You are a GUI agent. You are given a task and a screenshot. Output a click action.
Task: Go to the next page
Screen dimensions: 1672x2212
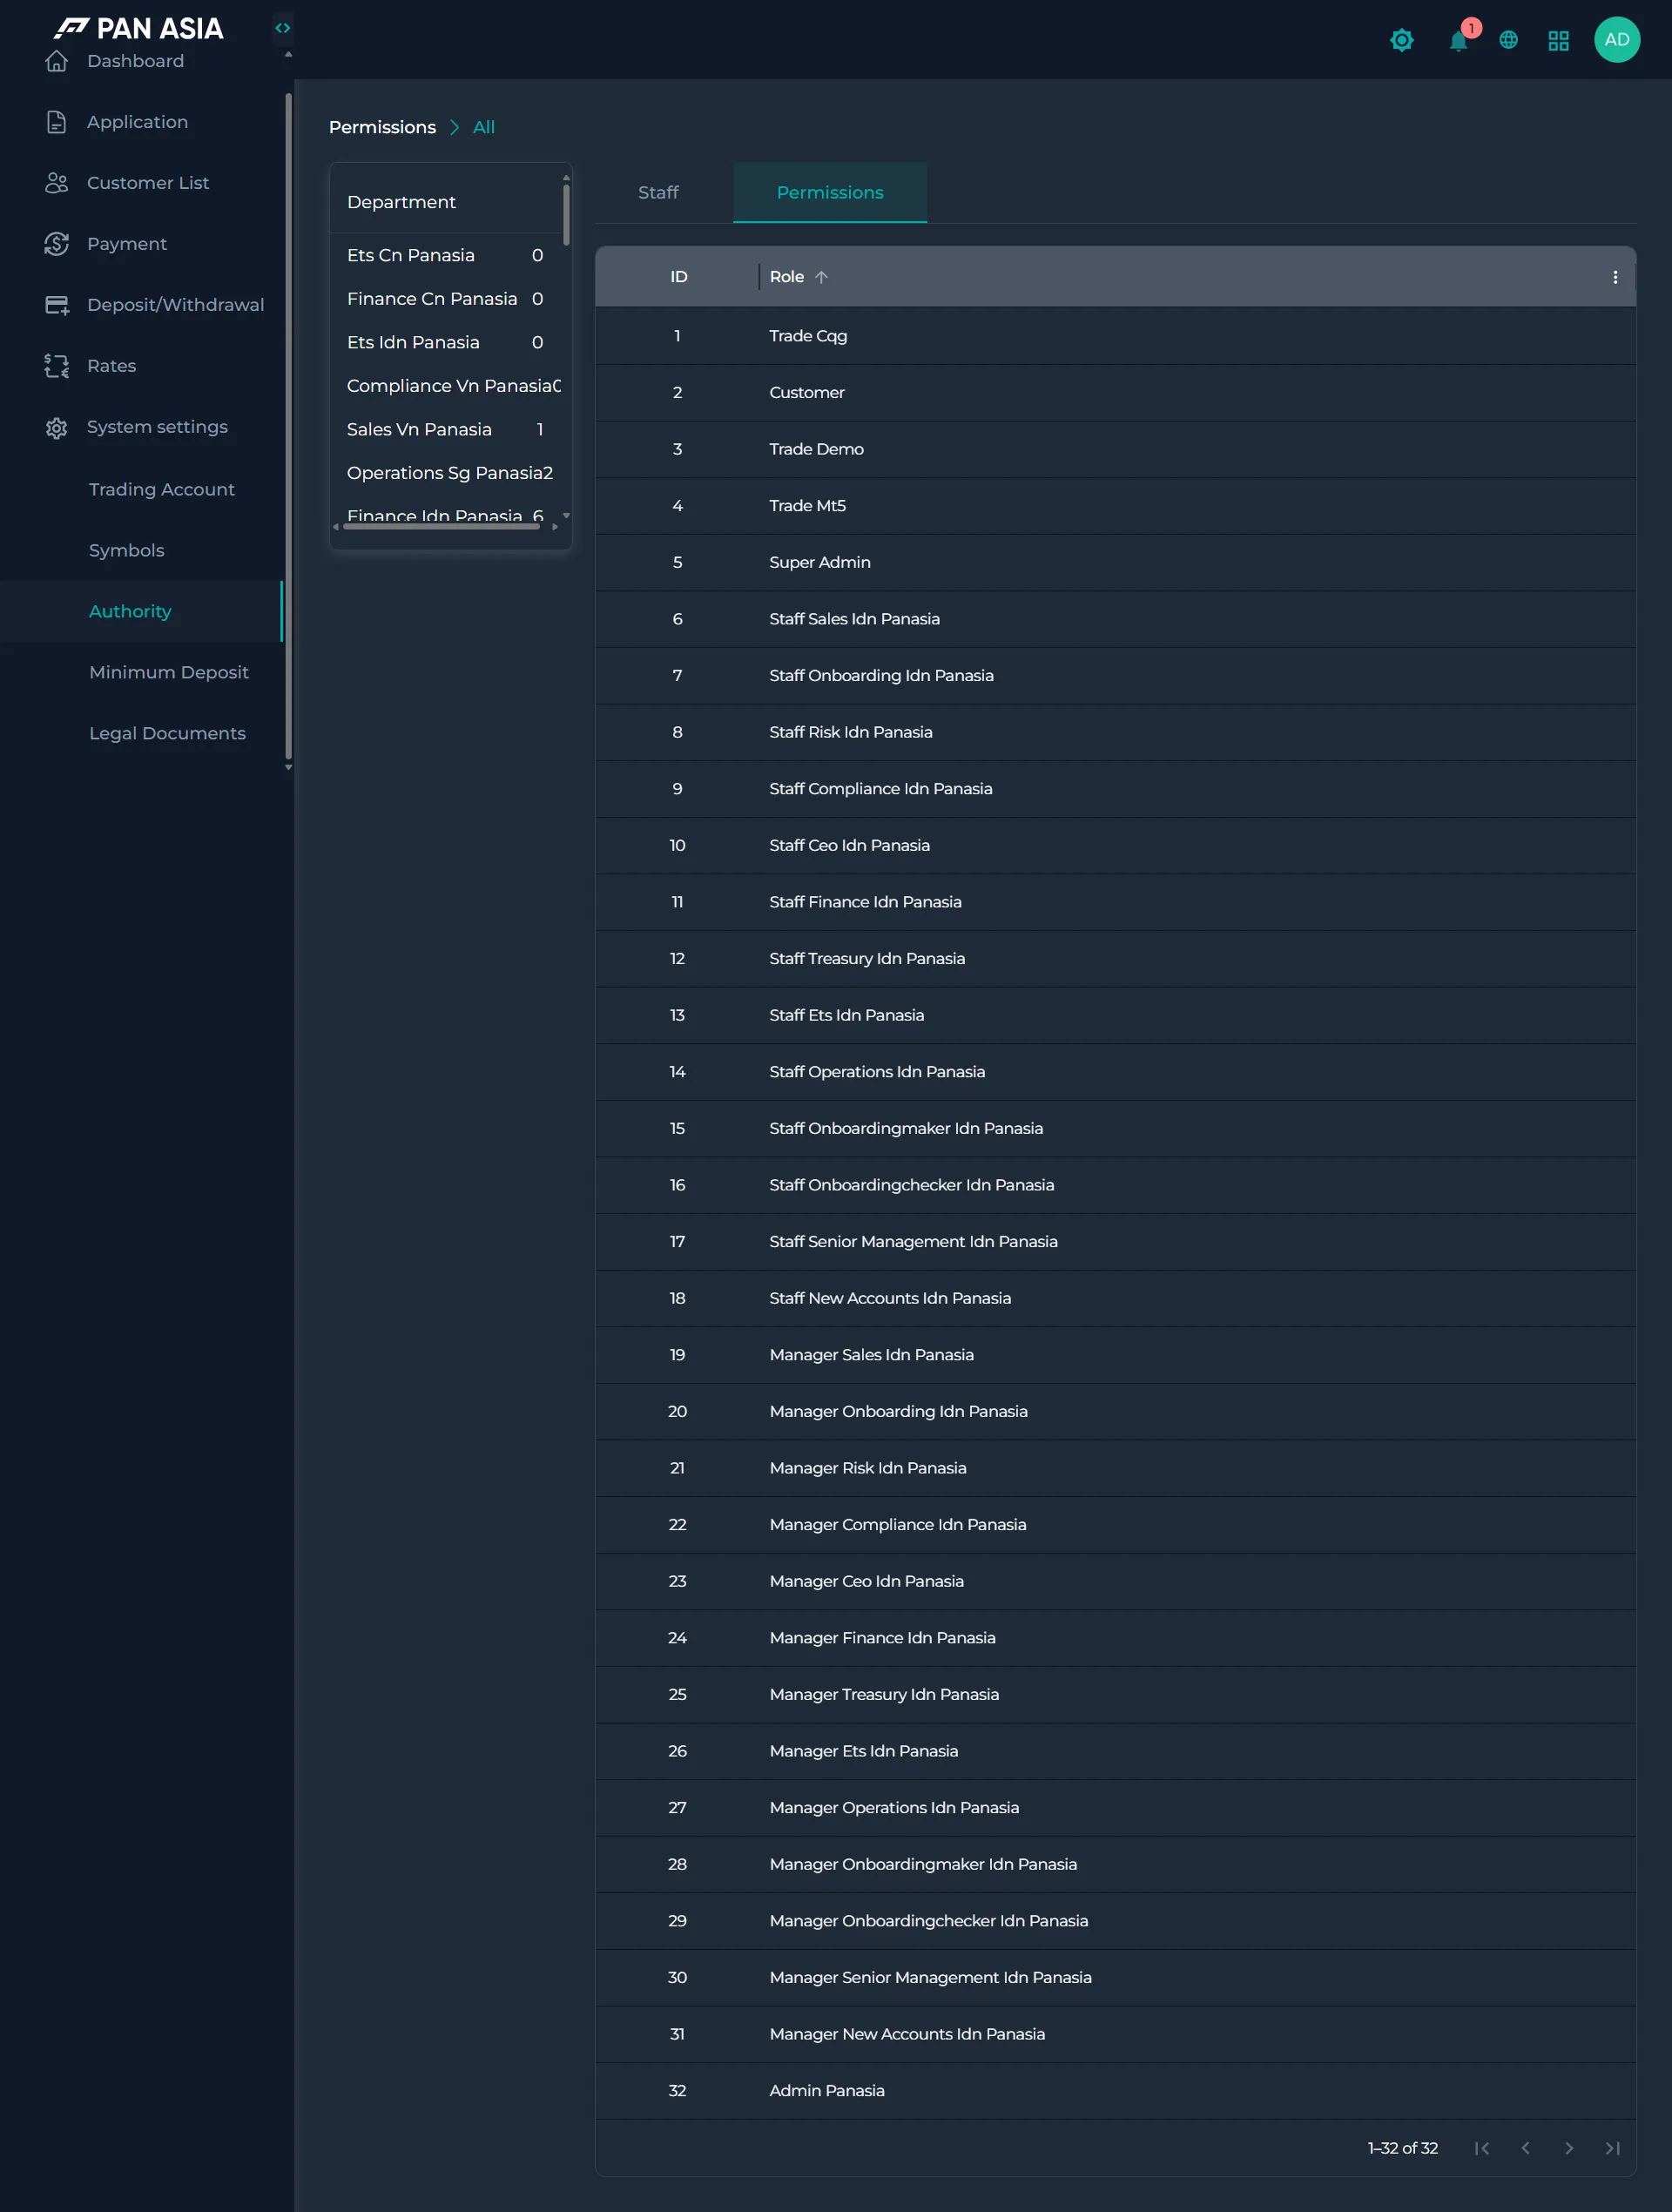tap(1569, 2148)
